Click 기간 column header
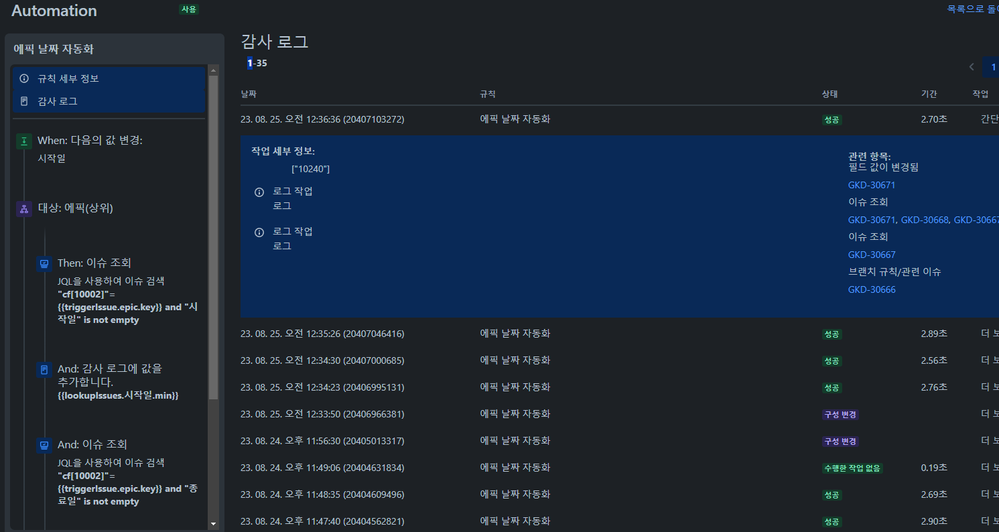This screenshot has height=532, width=999. coord(929,94)
